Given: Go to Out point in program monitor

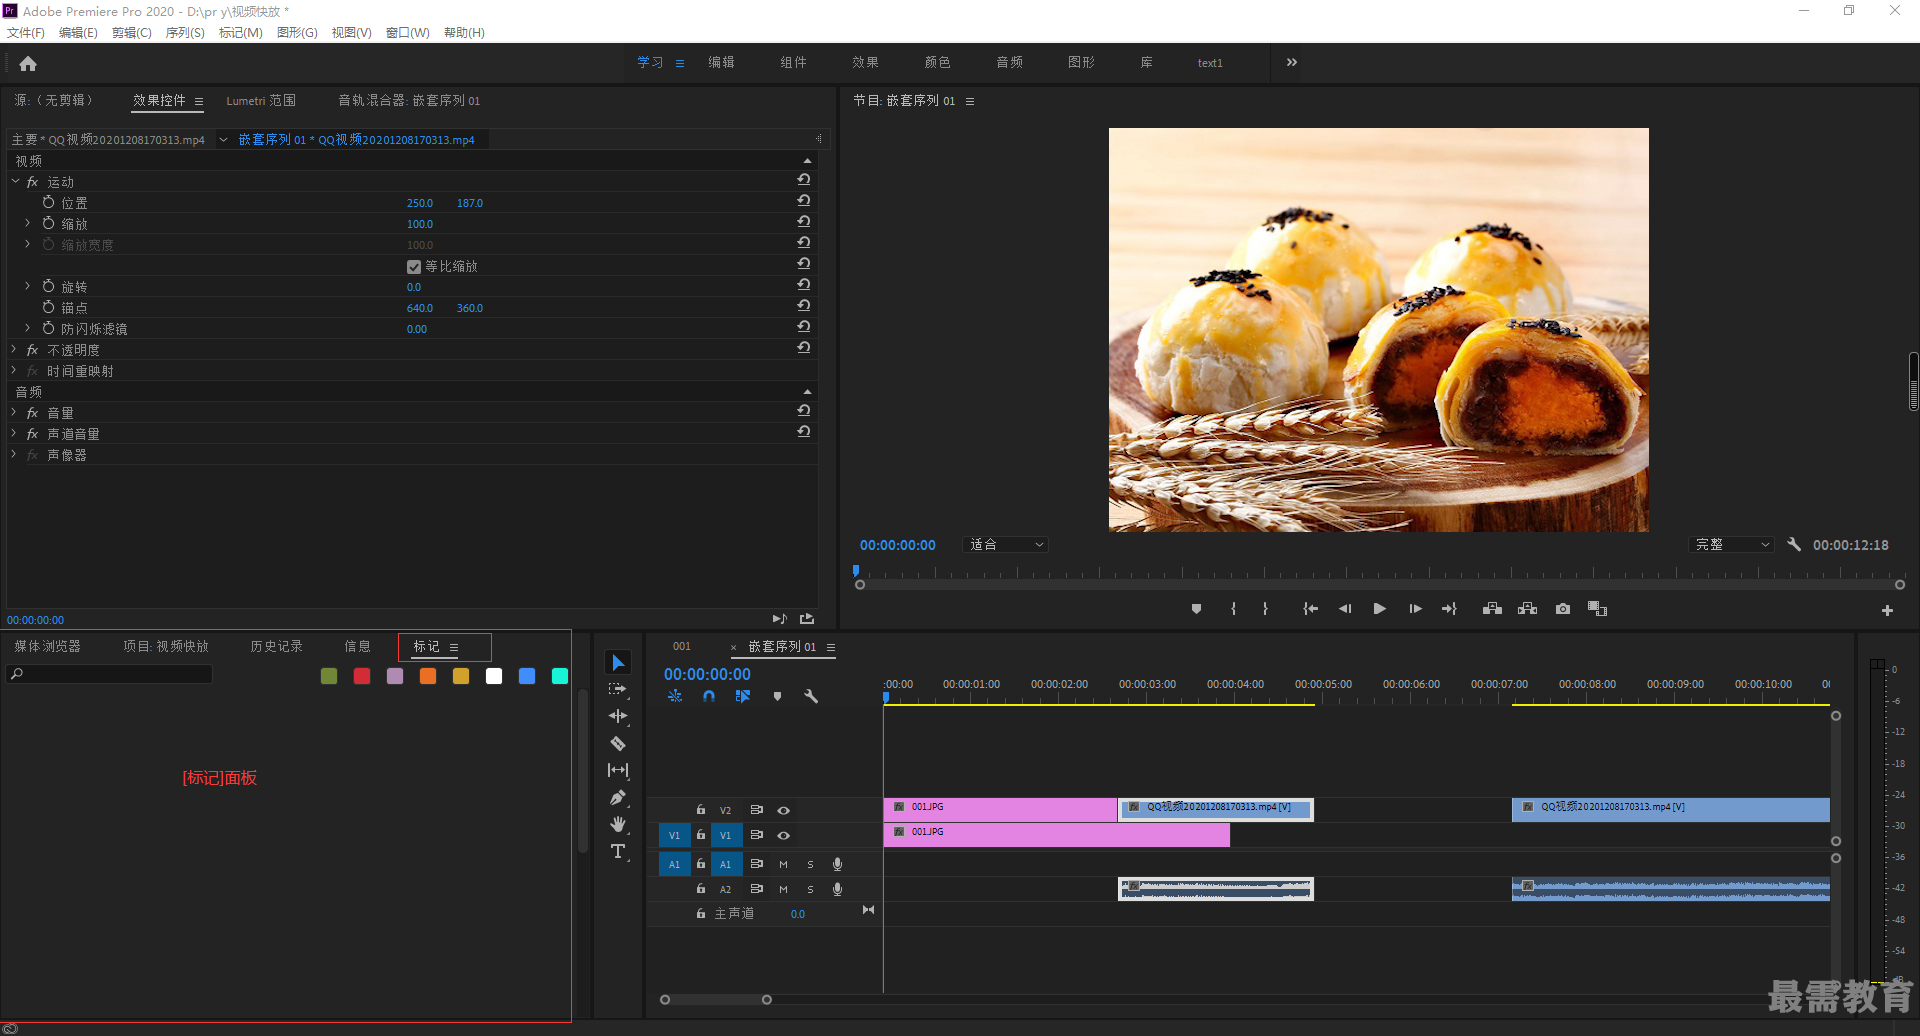Looking at the screenshot, I should coord(1449,609).
